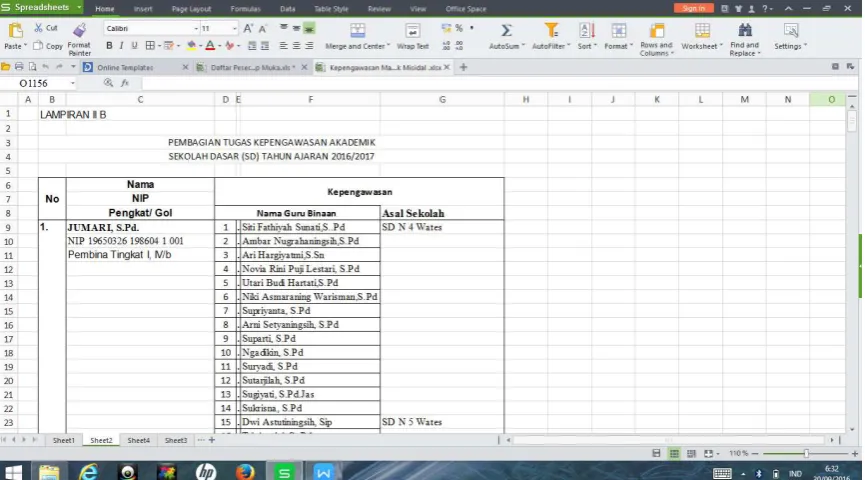Redo the last undone action
The width and height of the screenshot is (865, 480).
60,67
